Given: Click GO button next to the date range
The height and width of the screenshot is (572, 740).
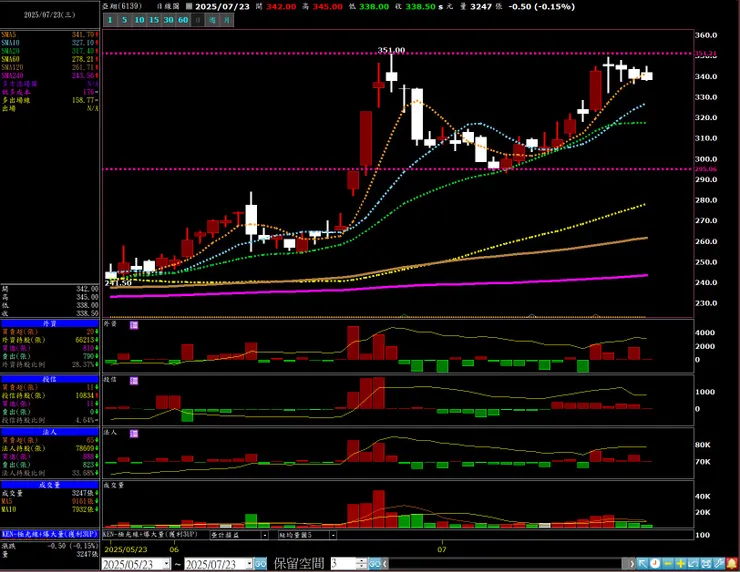Looking at the screenshot, I should click(x=261, y=564).
